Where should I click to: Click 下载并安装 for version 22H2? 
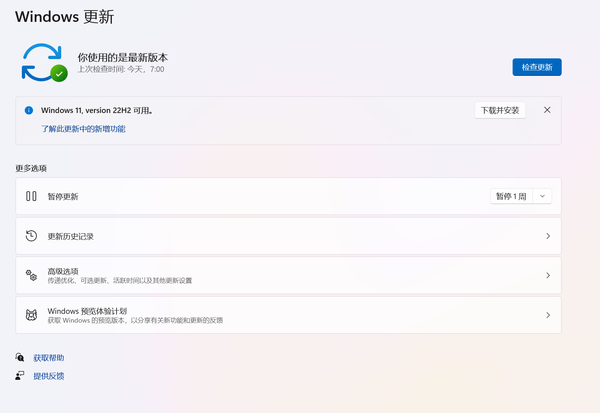tap(500, 110)
